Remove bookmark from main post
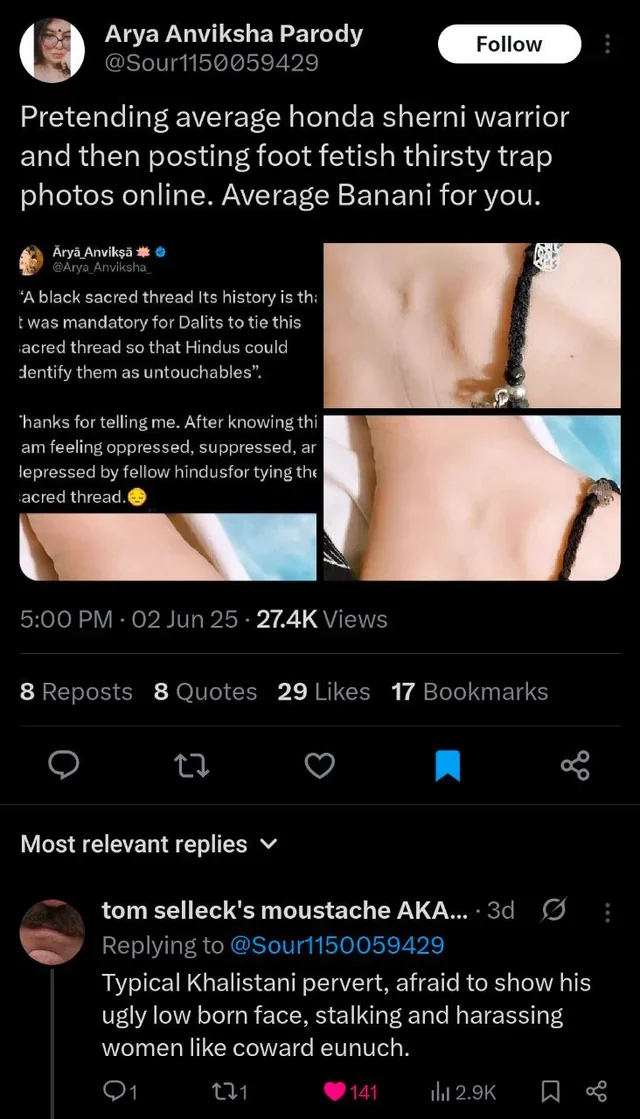The width and height of the screenshot is (640, 1119). [x=447, y=766]
